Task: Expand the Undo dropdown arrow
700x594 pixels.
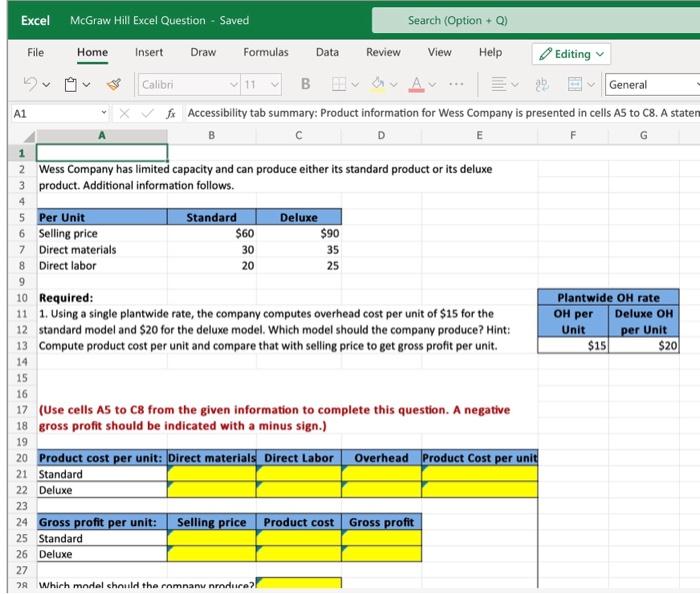Action: click(x=46, y=84)
